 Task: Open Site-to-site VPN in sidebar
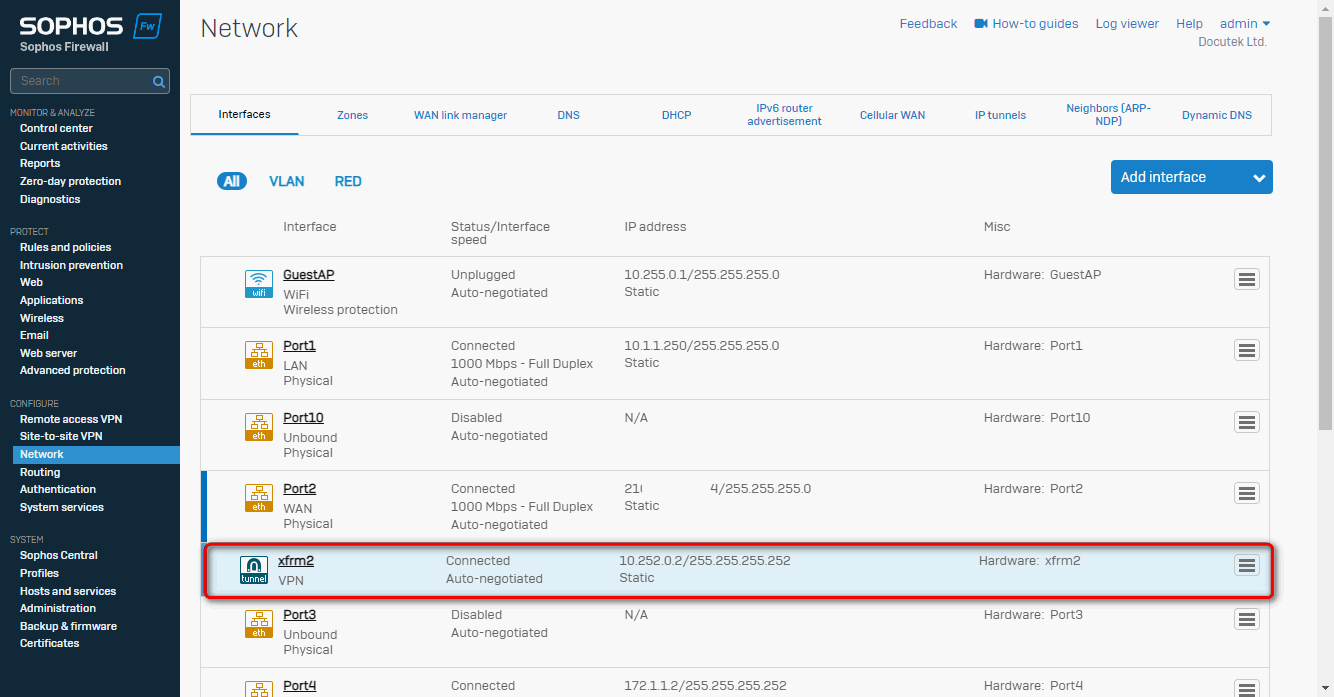(x=61, y=436)
